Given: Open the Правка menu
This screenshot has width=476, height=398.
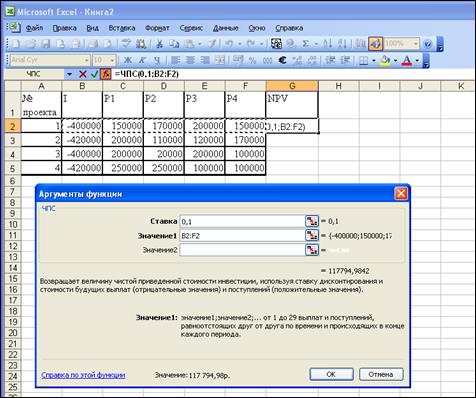Looking at the screenshot, I should point(64,28).
